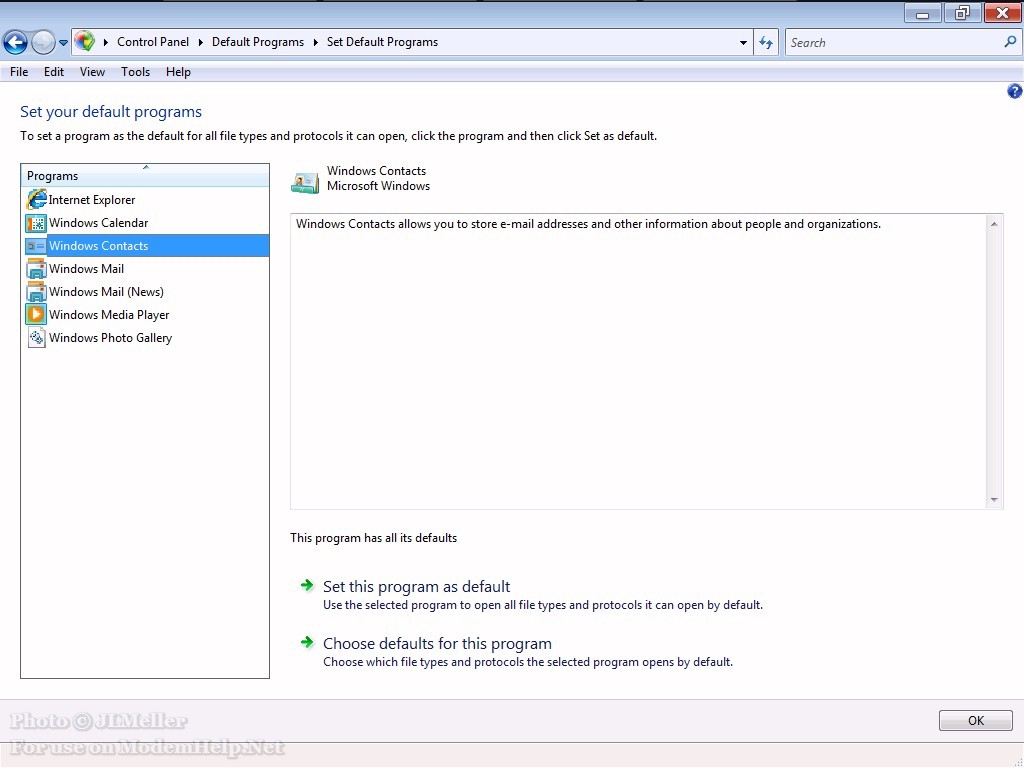Go back with the blue Back arrow
The width and height of the screenshot is (1024, 768).
pos(15,42)
